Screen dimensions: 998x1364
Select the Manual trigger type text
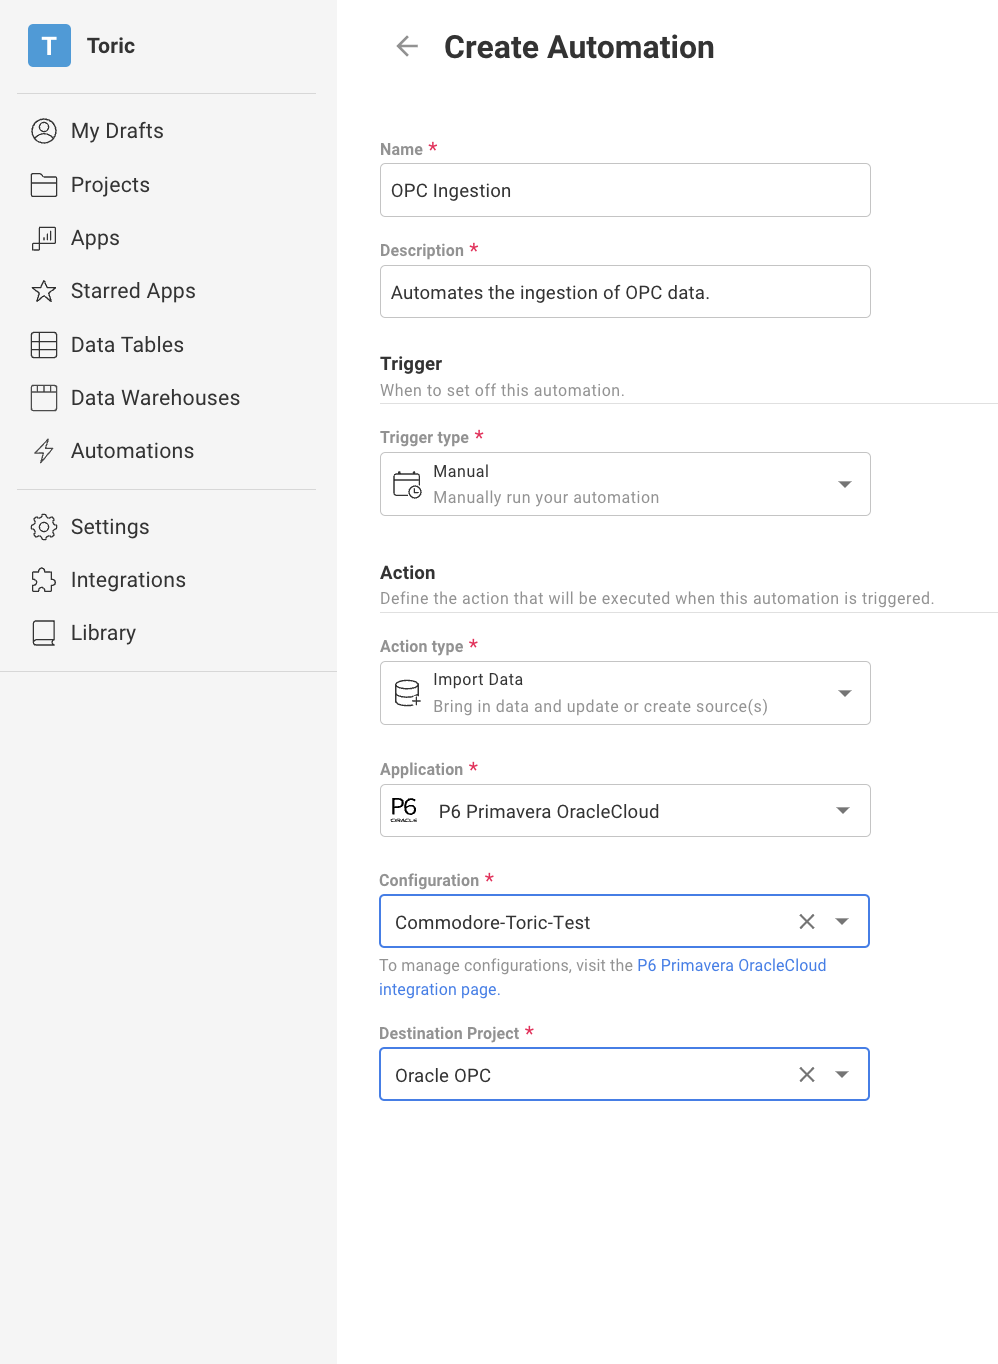coord(461,471)
